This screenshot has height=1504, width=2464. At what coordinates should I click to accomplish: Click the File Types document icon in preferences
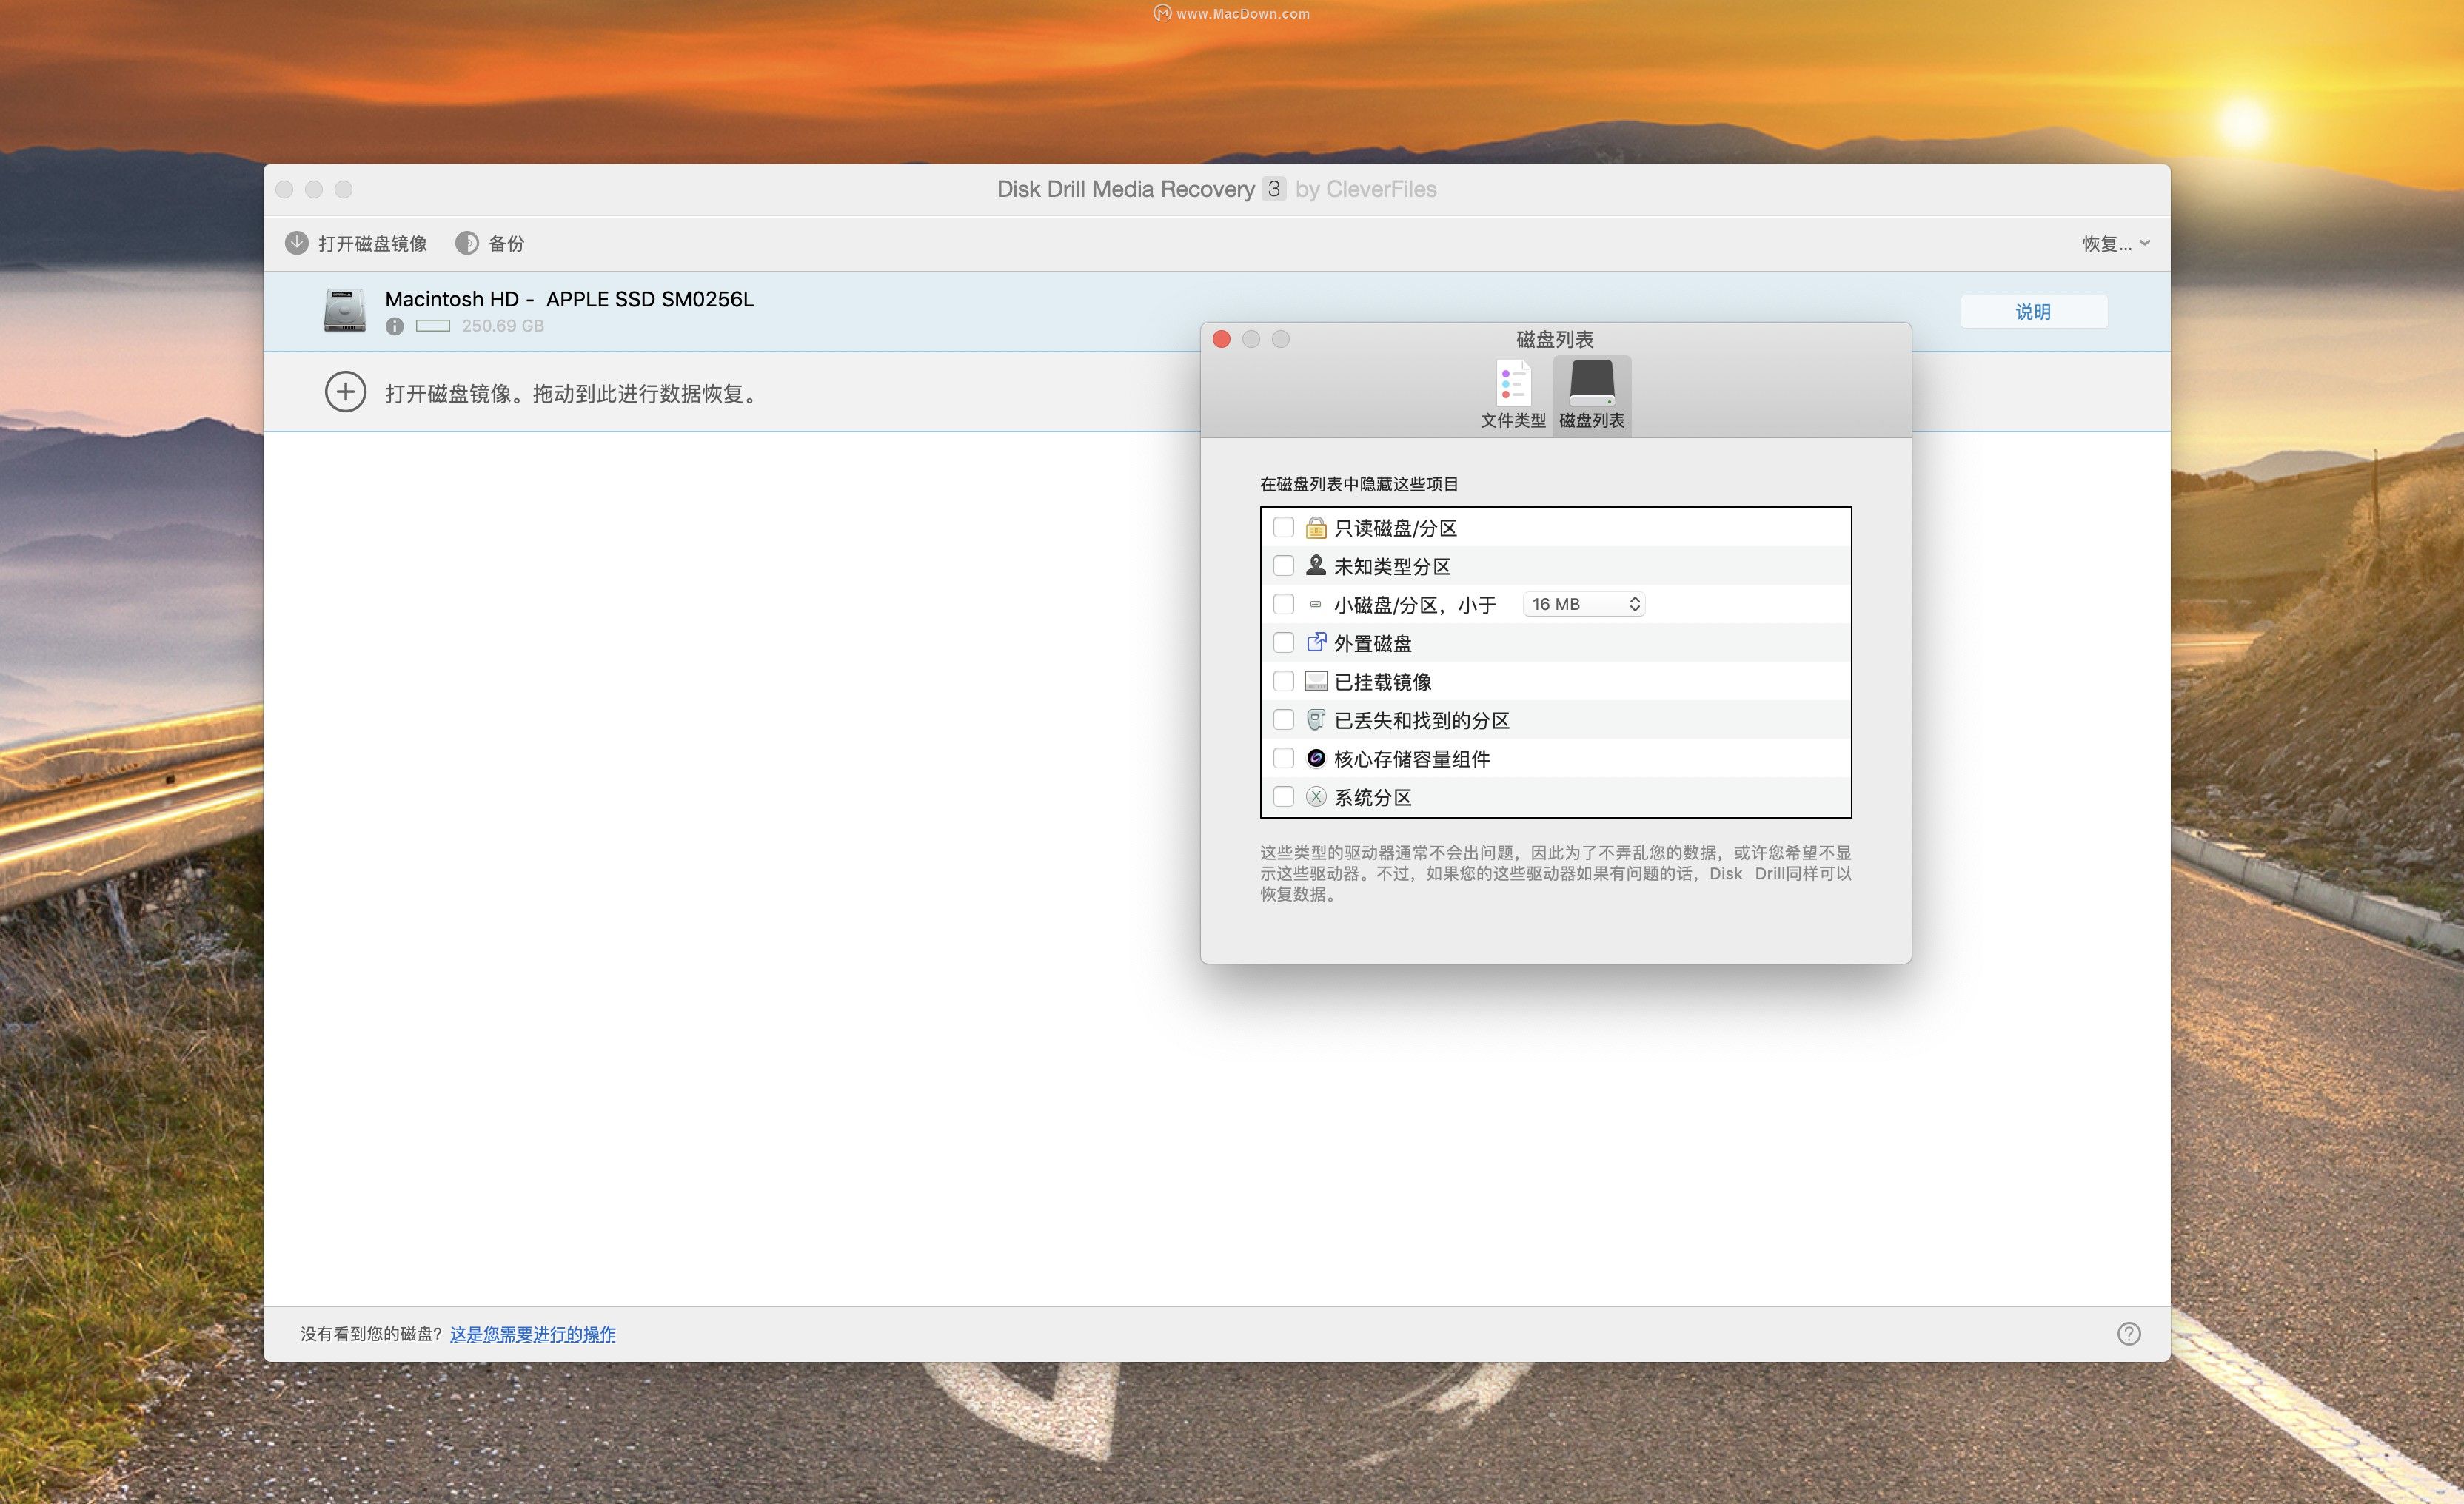click(x=1513, y=383)
